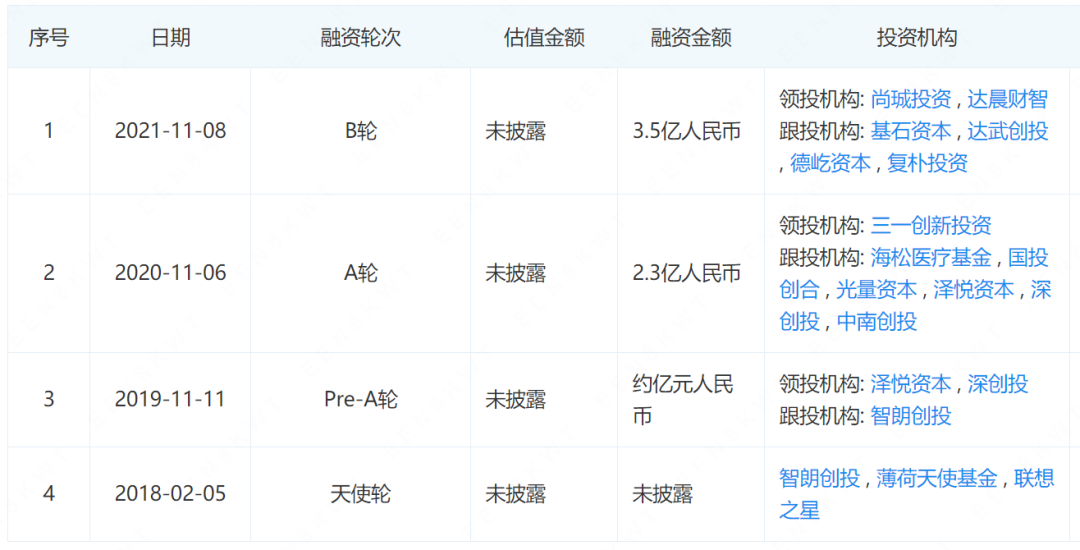Screen dimensions: 1080x550
Task: Select the 融资轮次 column header
Action: 360,39
